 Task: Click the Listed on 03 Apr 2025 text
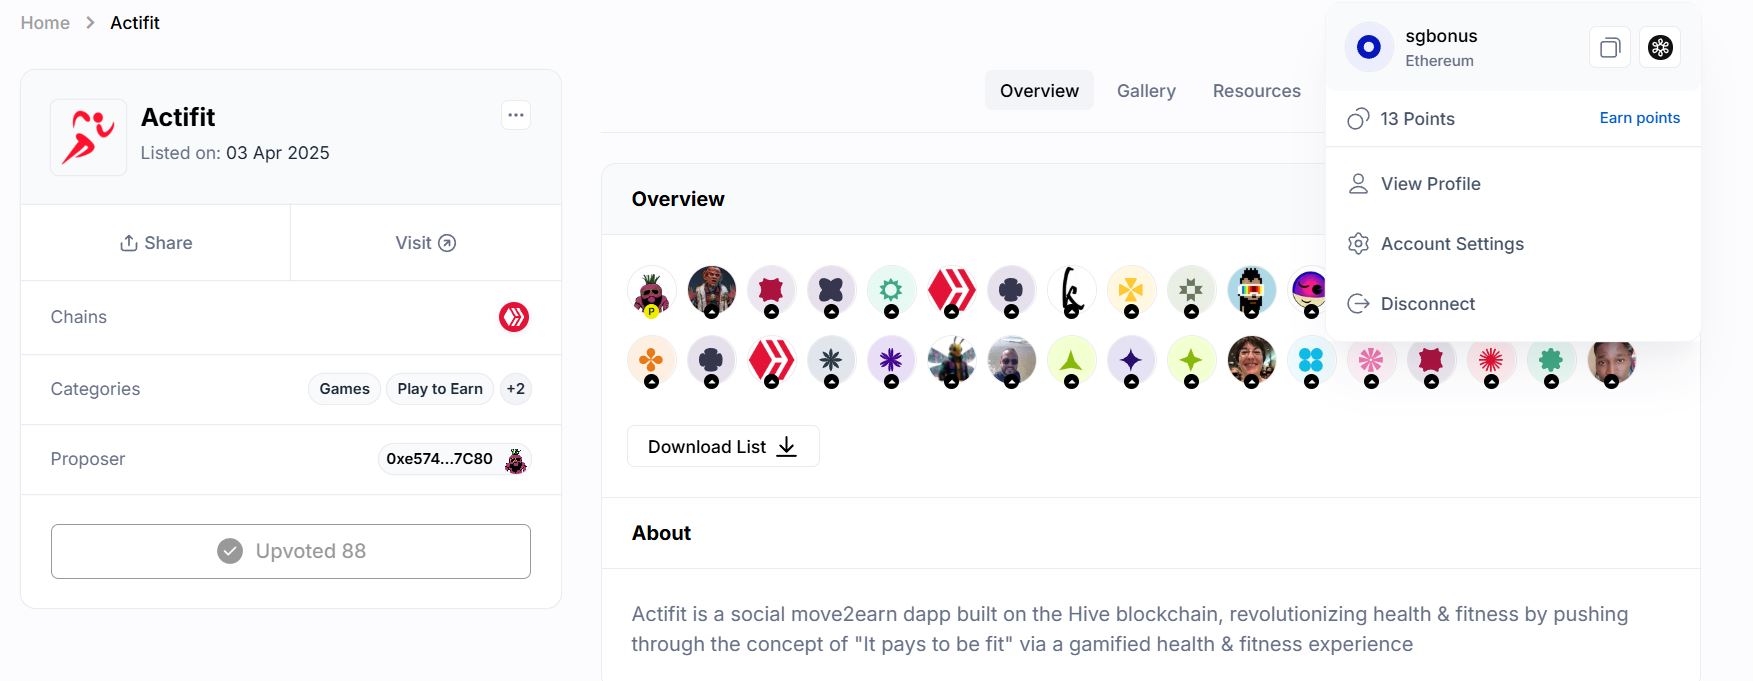tap(235, 153)
